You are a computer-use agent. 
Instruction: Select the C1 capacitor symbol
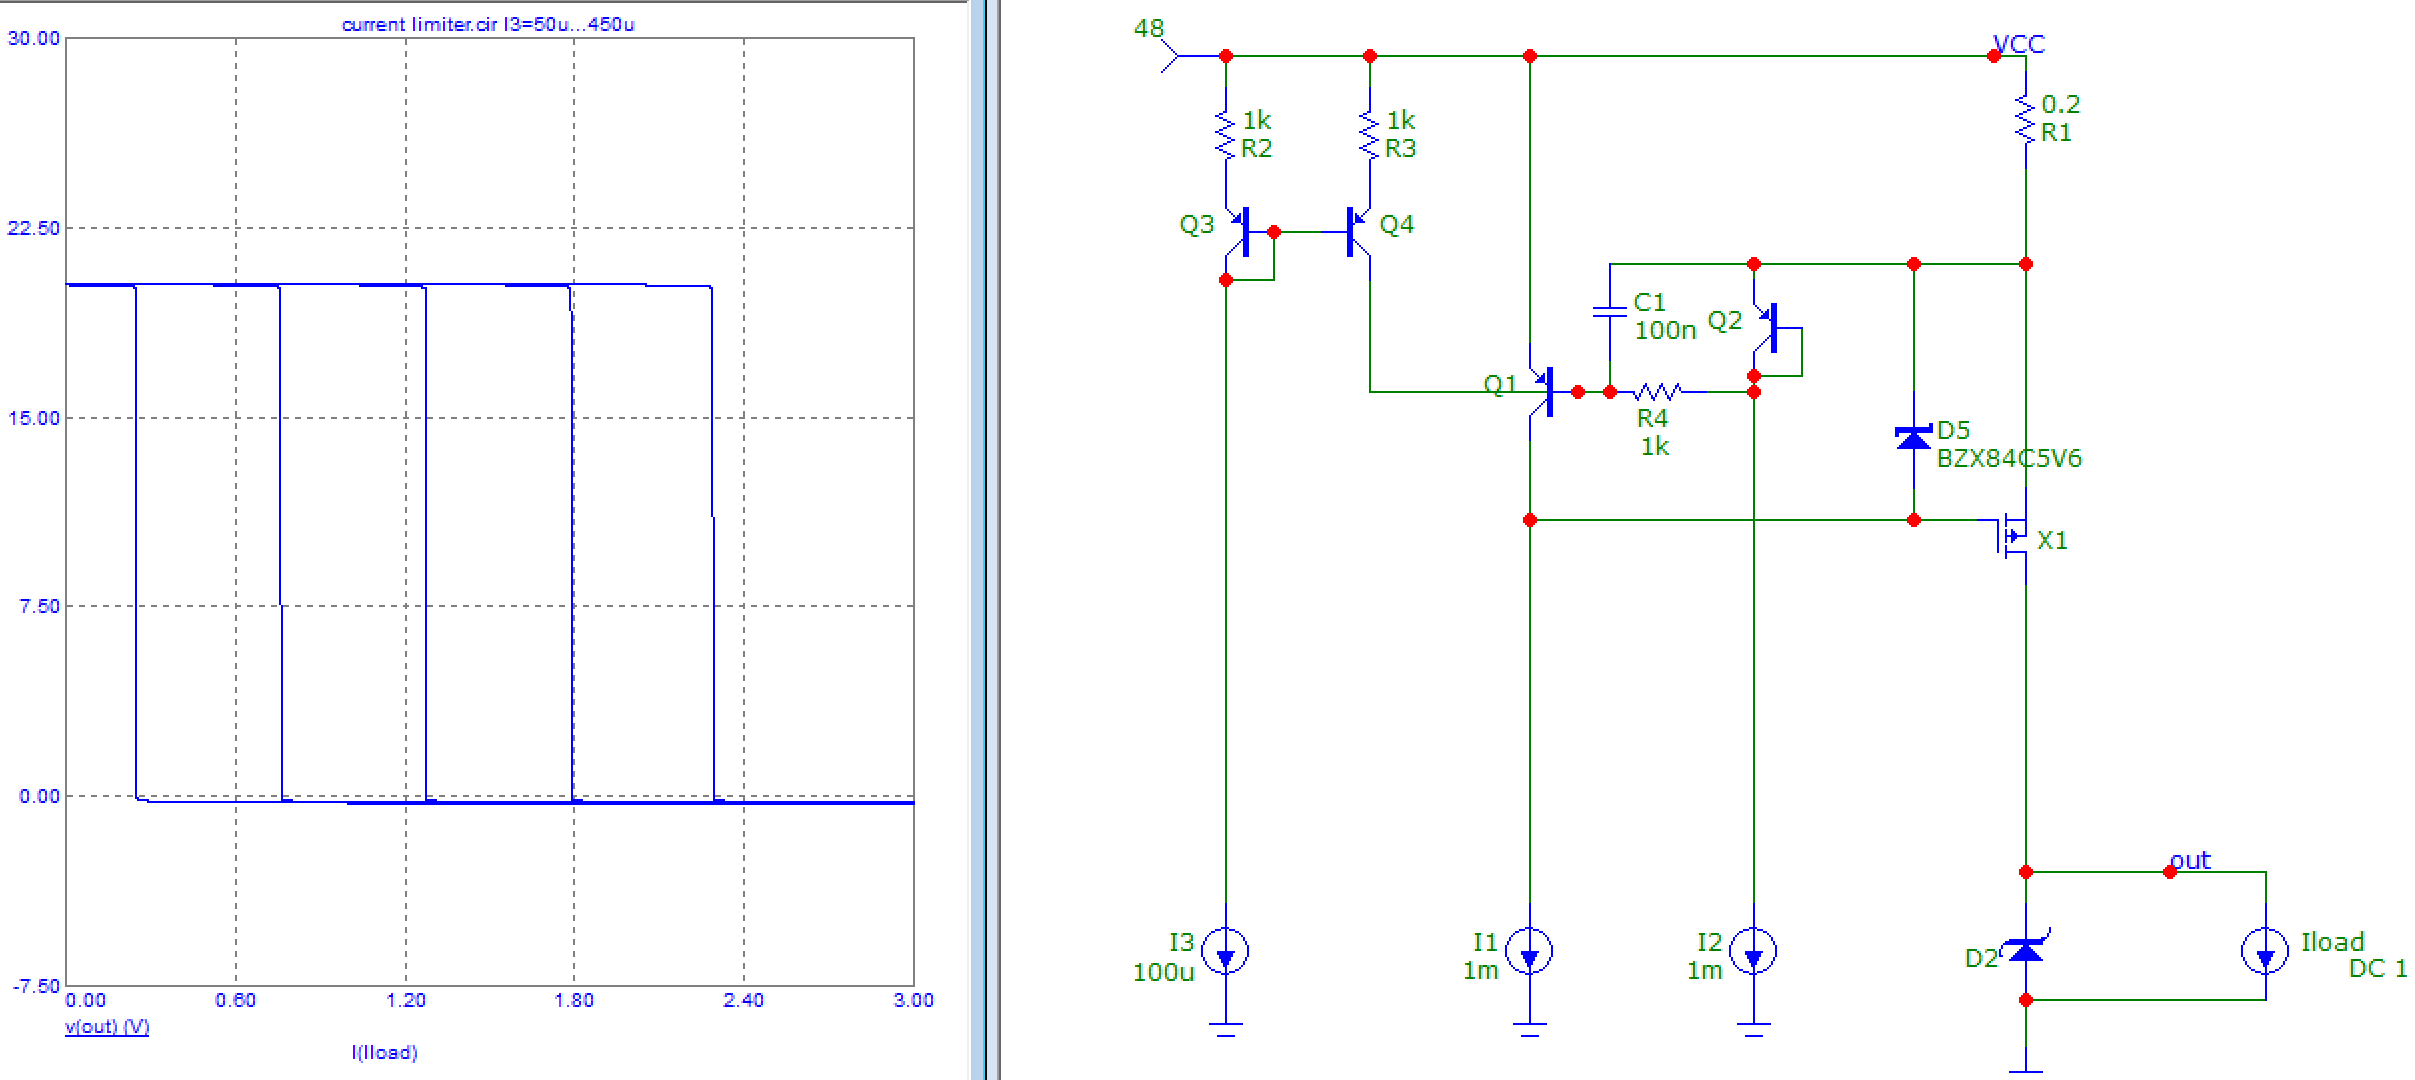[1609, 311]
